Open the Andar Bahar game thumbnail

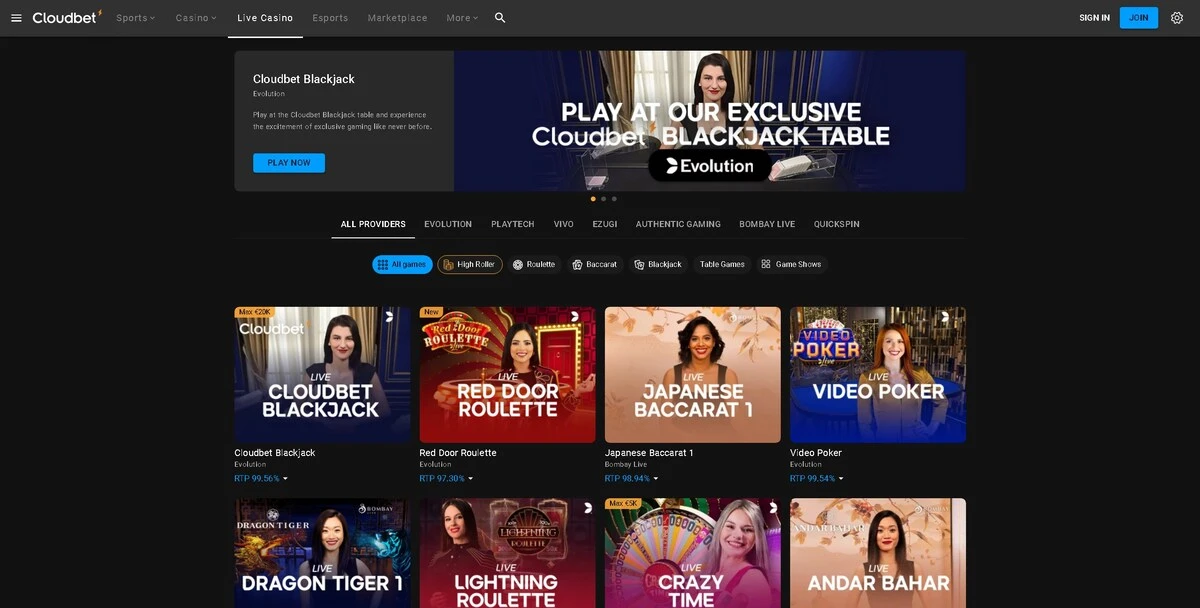878,553
